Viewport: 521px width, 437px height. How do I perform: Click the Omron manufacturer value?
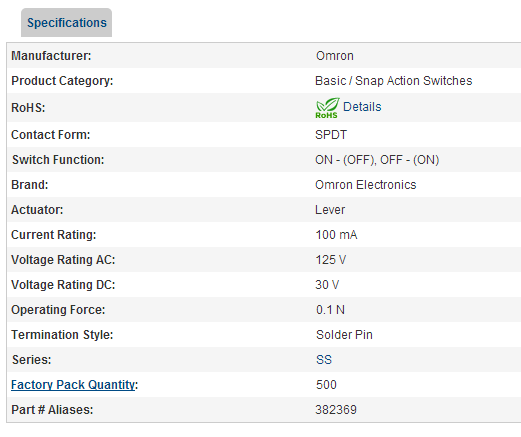point(335,56)
